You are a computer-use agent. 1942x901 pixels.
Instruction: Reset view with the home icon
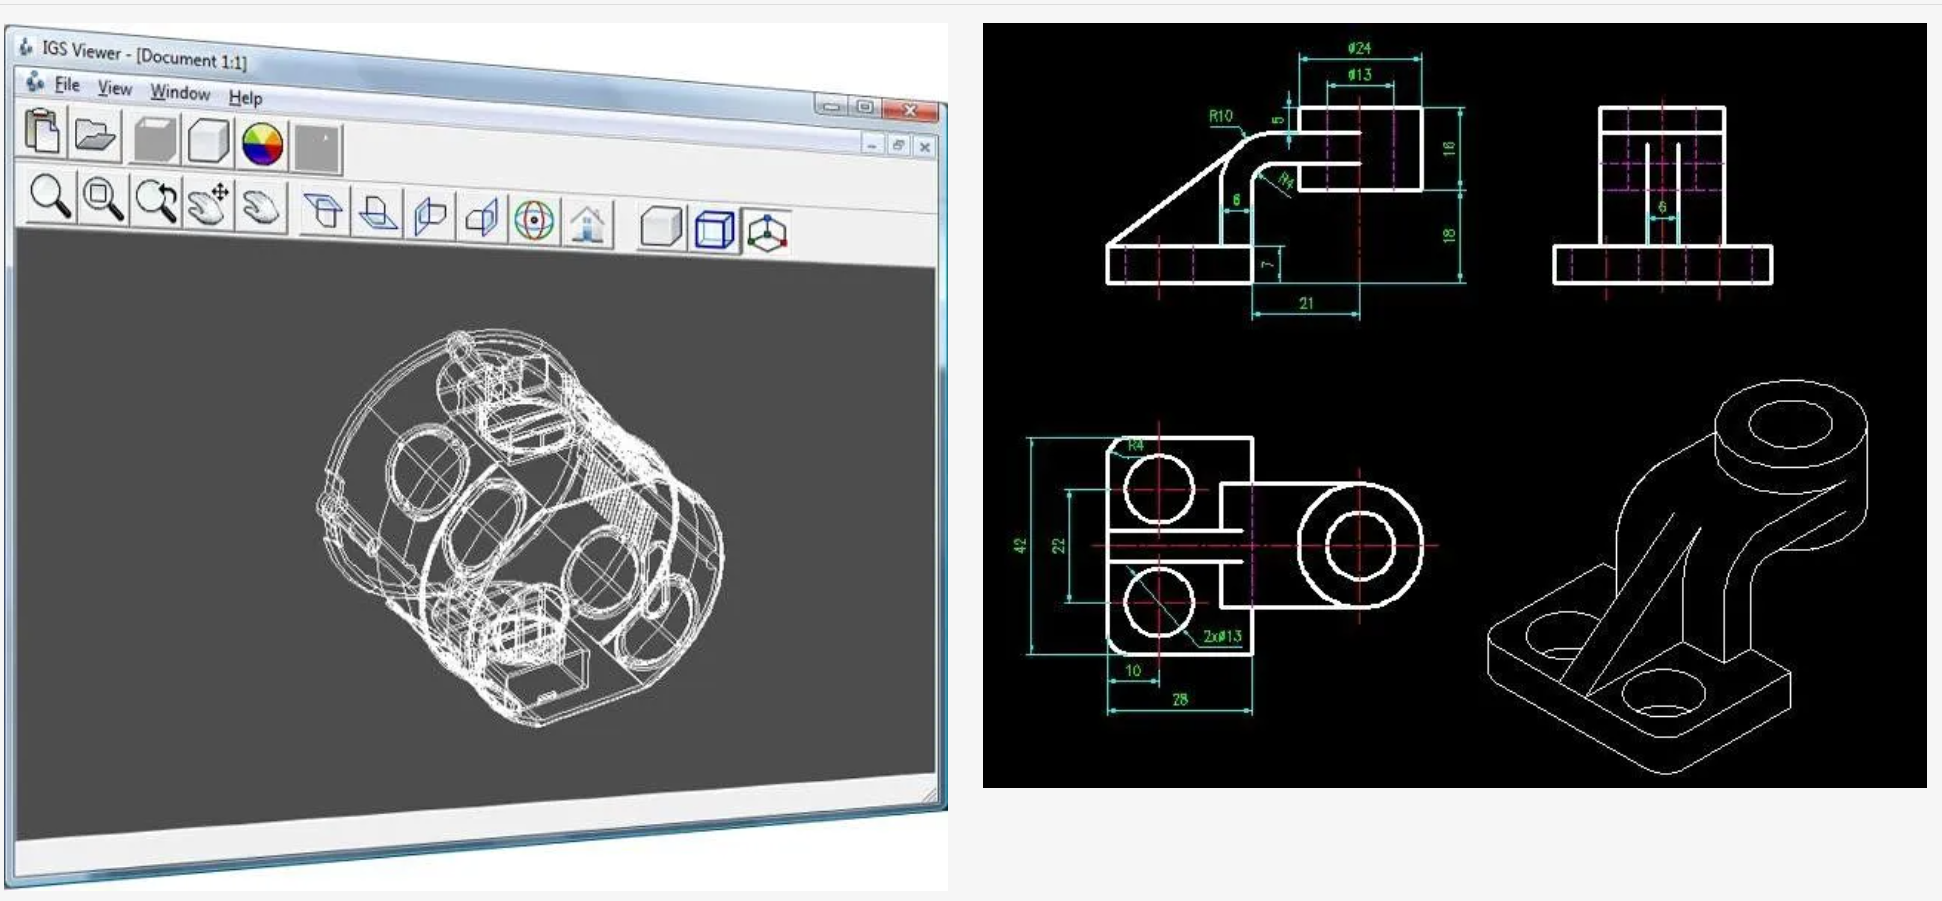pos(588,222)
